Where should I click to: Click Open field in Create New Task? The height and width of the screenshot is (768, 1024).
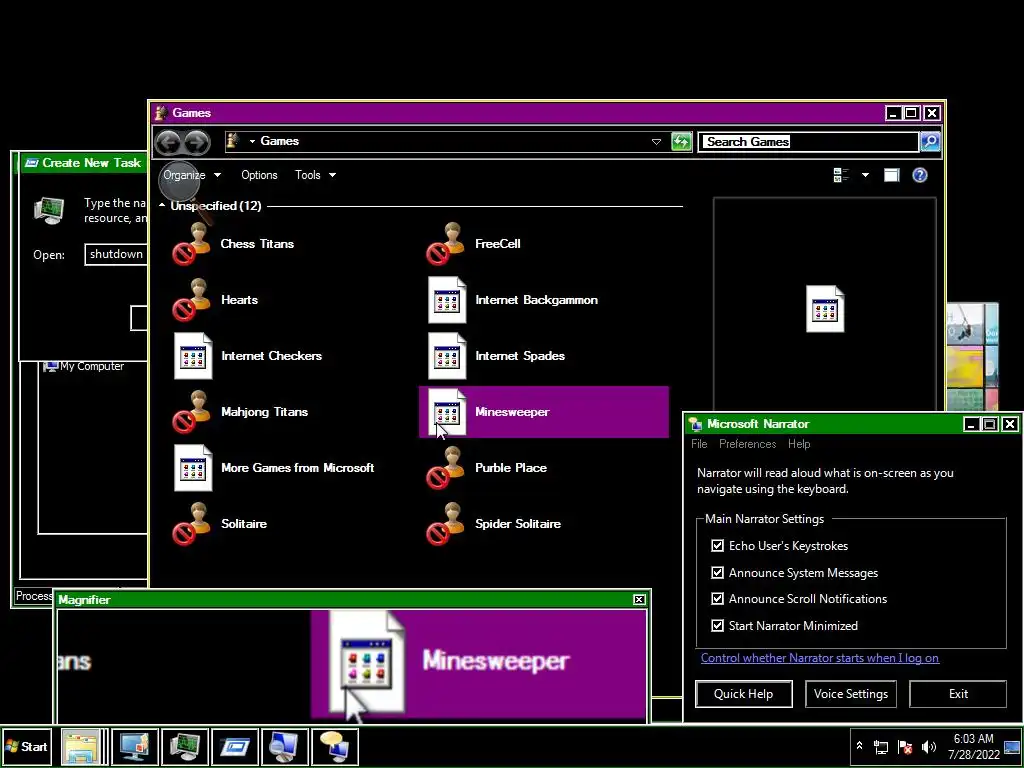click(x=116, y=255)
